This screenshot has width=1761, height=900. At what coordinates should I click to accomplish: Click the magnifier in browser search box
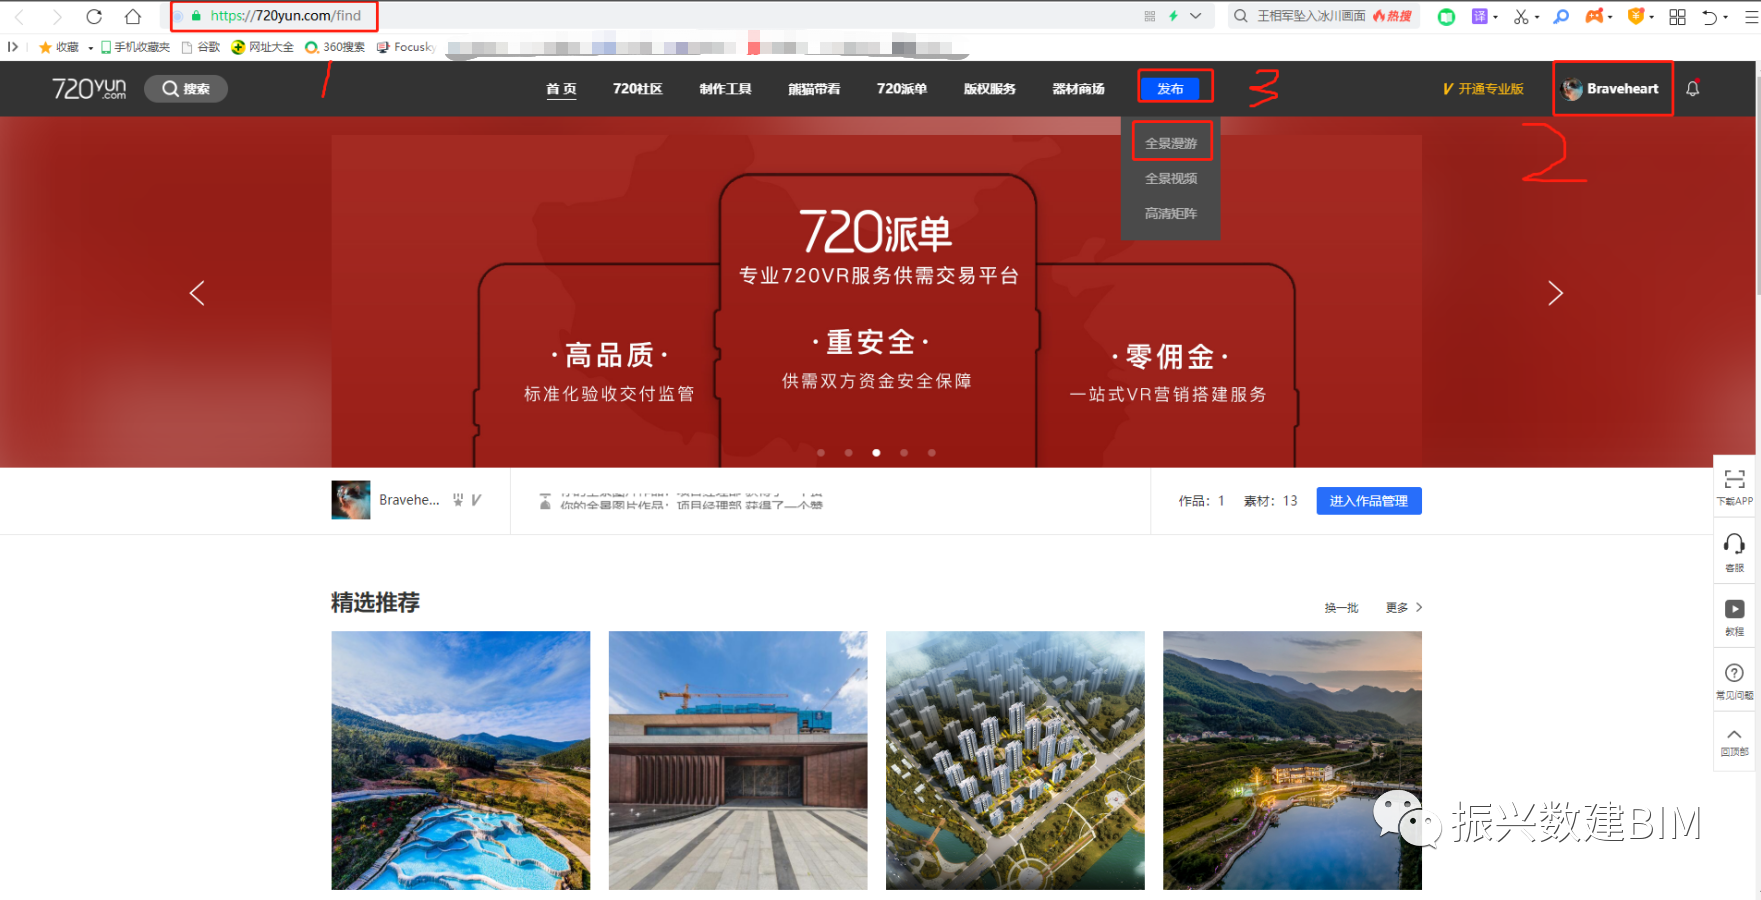pos(1241,16)
